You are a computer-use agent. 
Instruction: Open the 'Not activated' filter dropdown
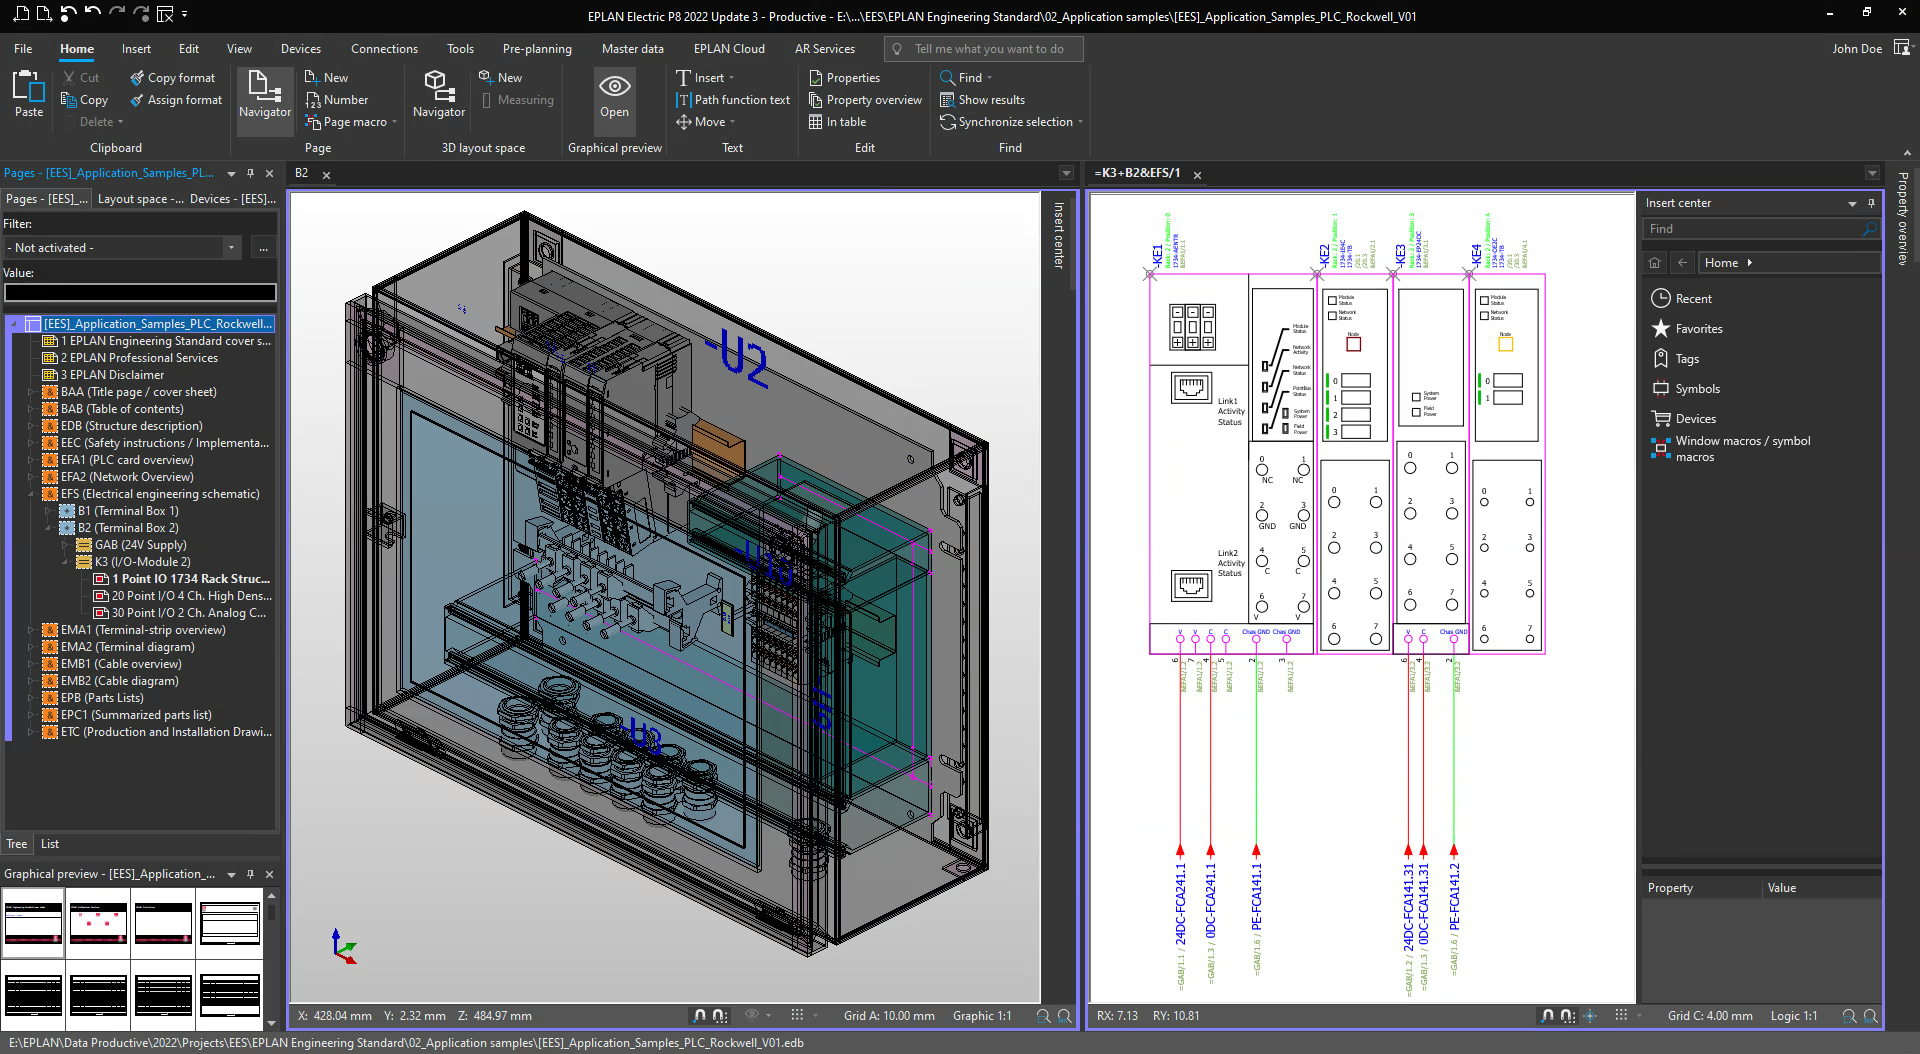click(x=231, y=248)
